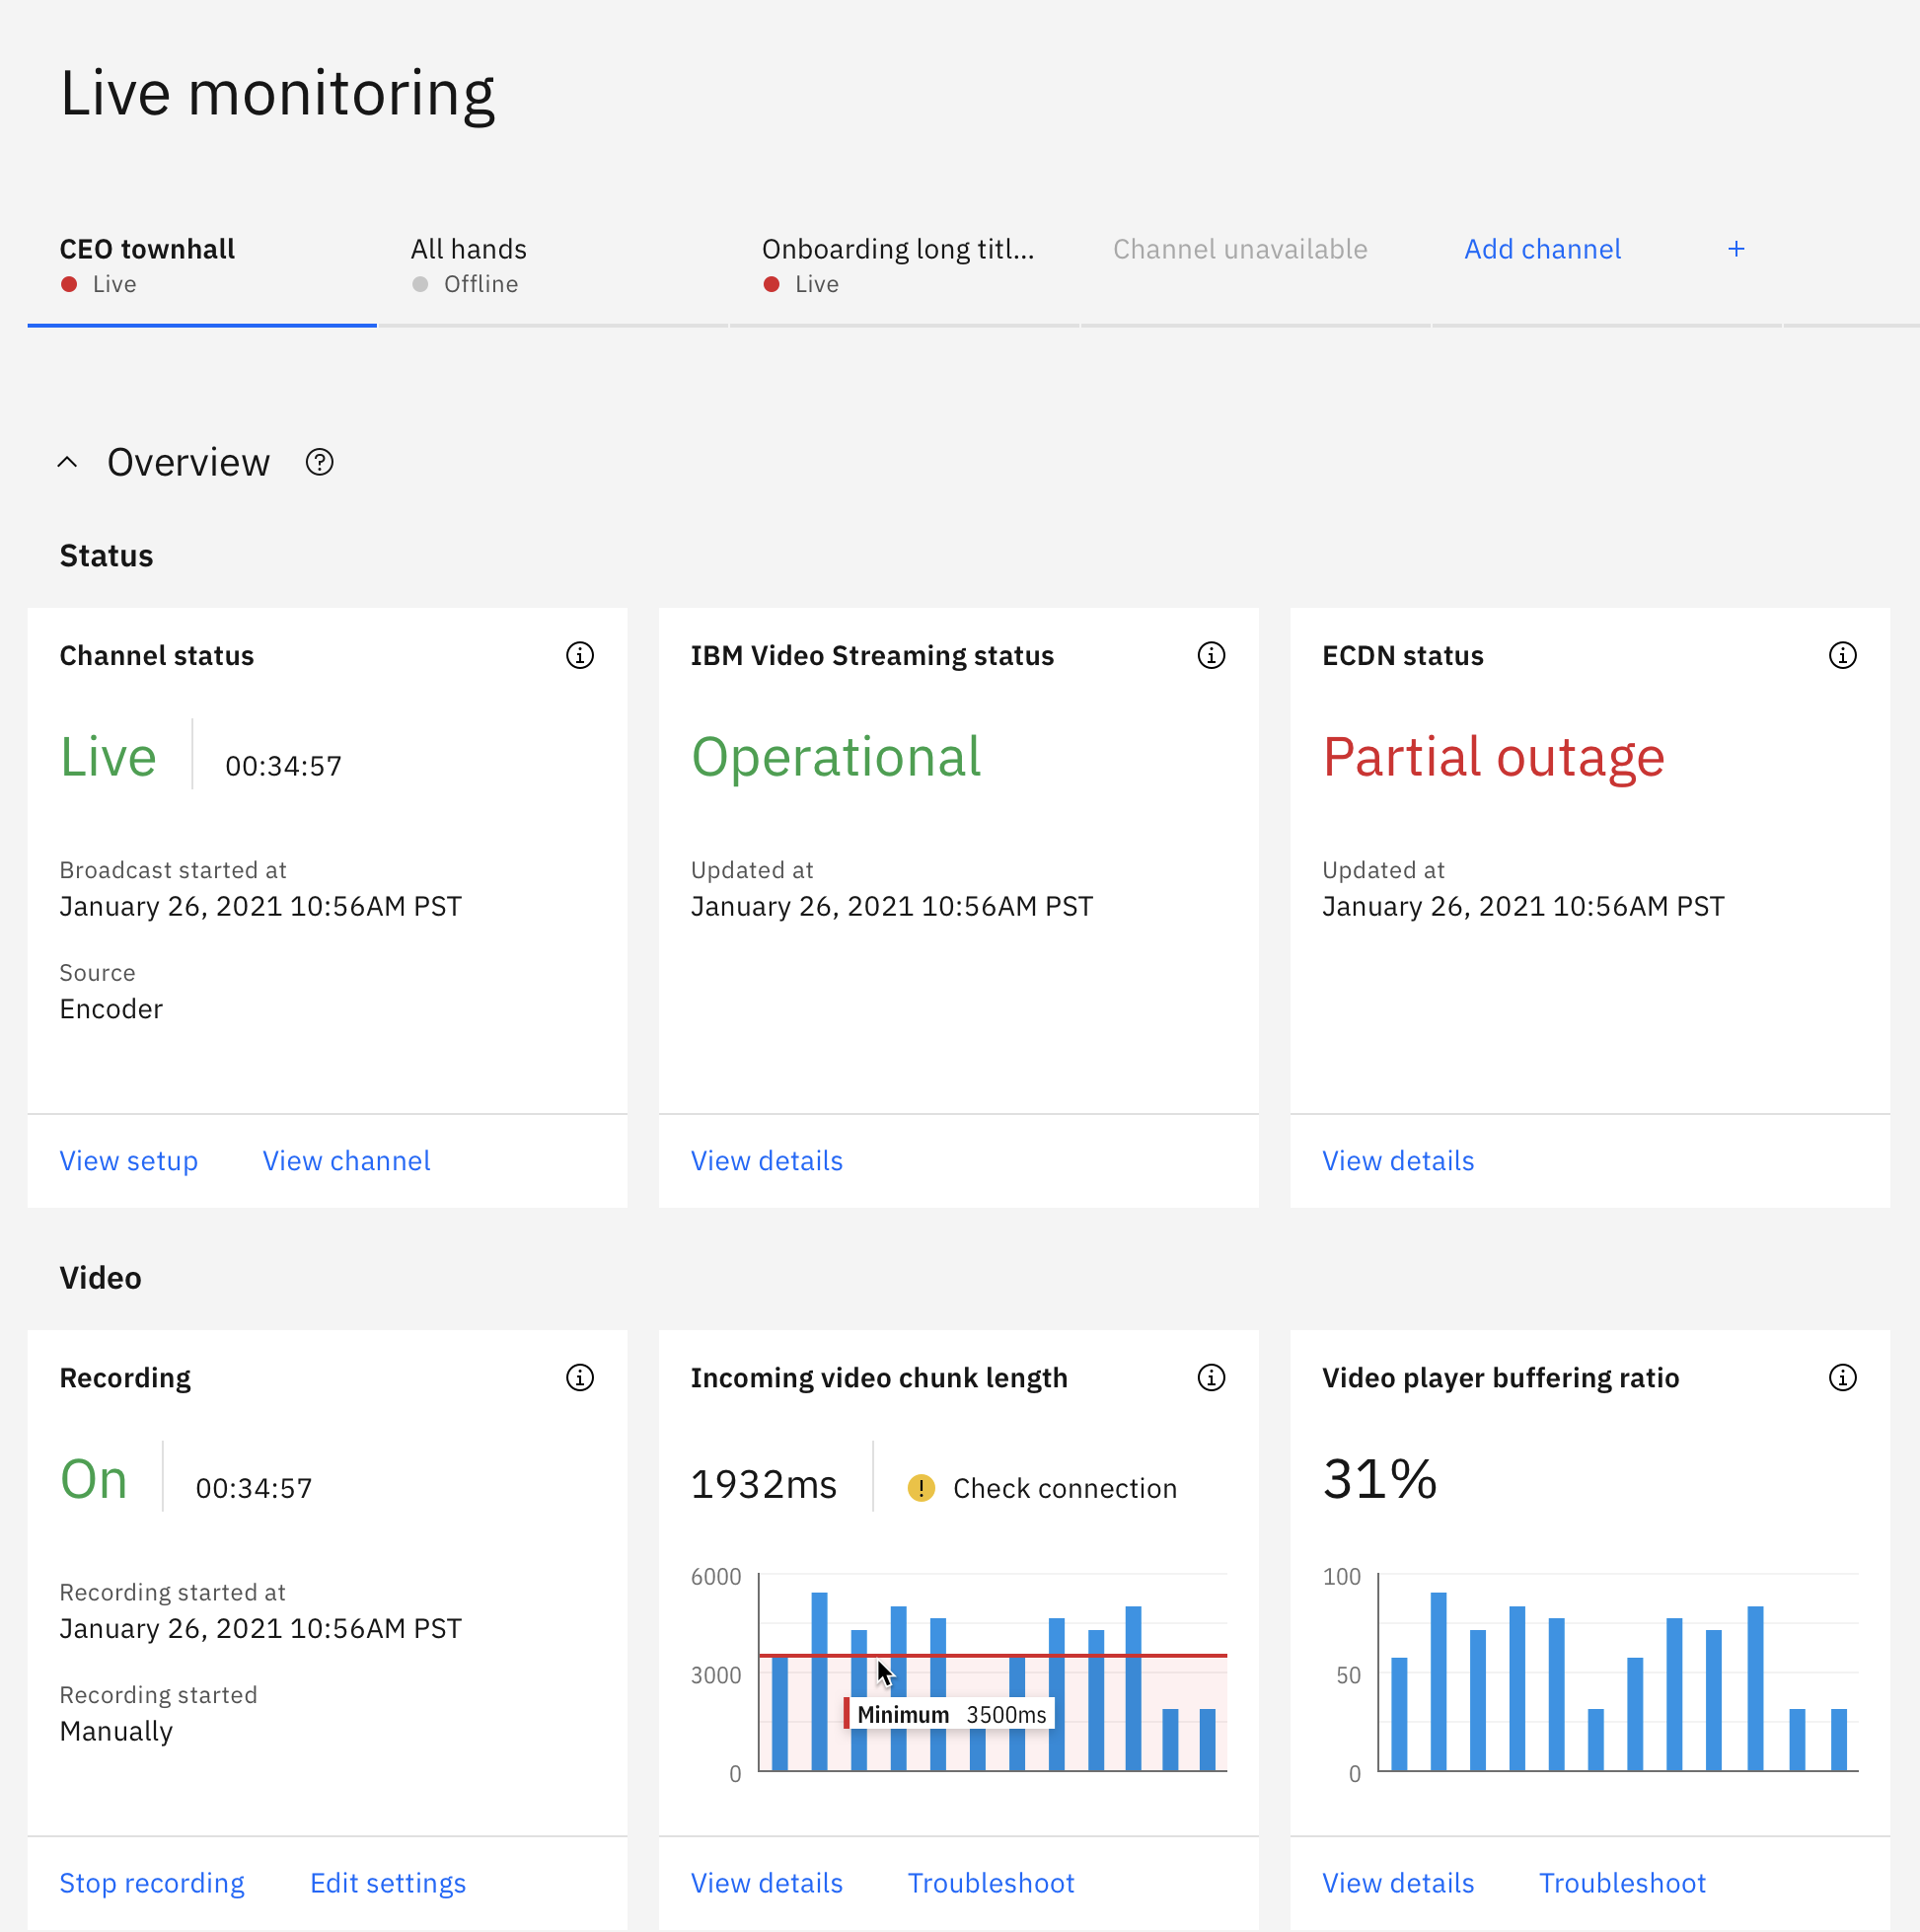
Task: Open Incoming video chunk length info icon
Action: click(x=1211, y=1377)
